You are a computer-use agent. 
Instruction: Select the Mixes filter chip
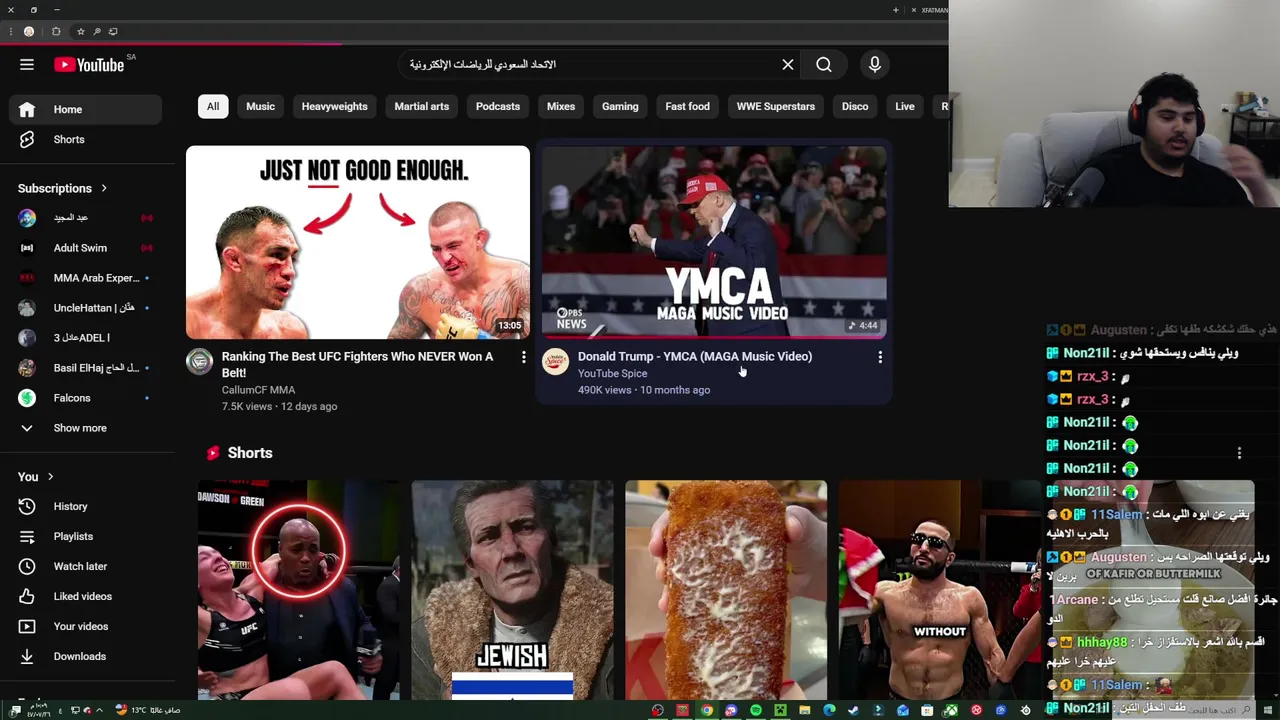(x=561, y=106)
